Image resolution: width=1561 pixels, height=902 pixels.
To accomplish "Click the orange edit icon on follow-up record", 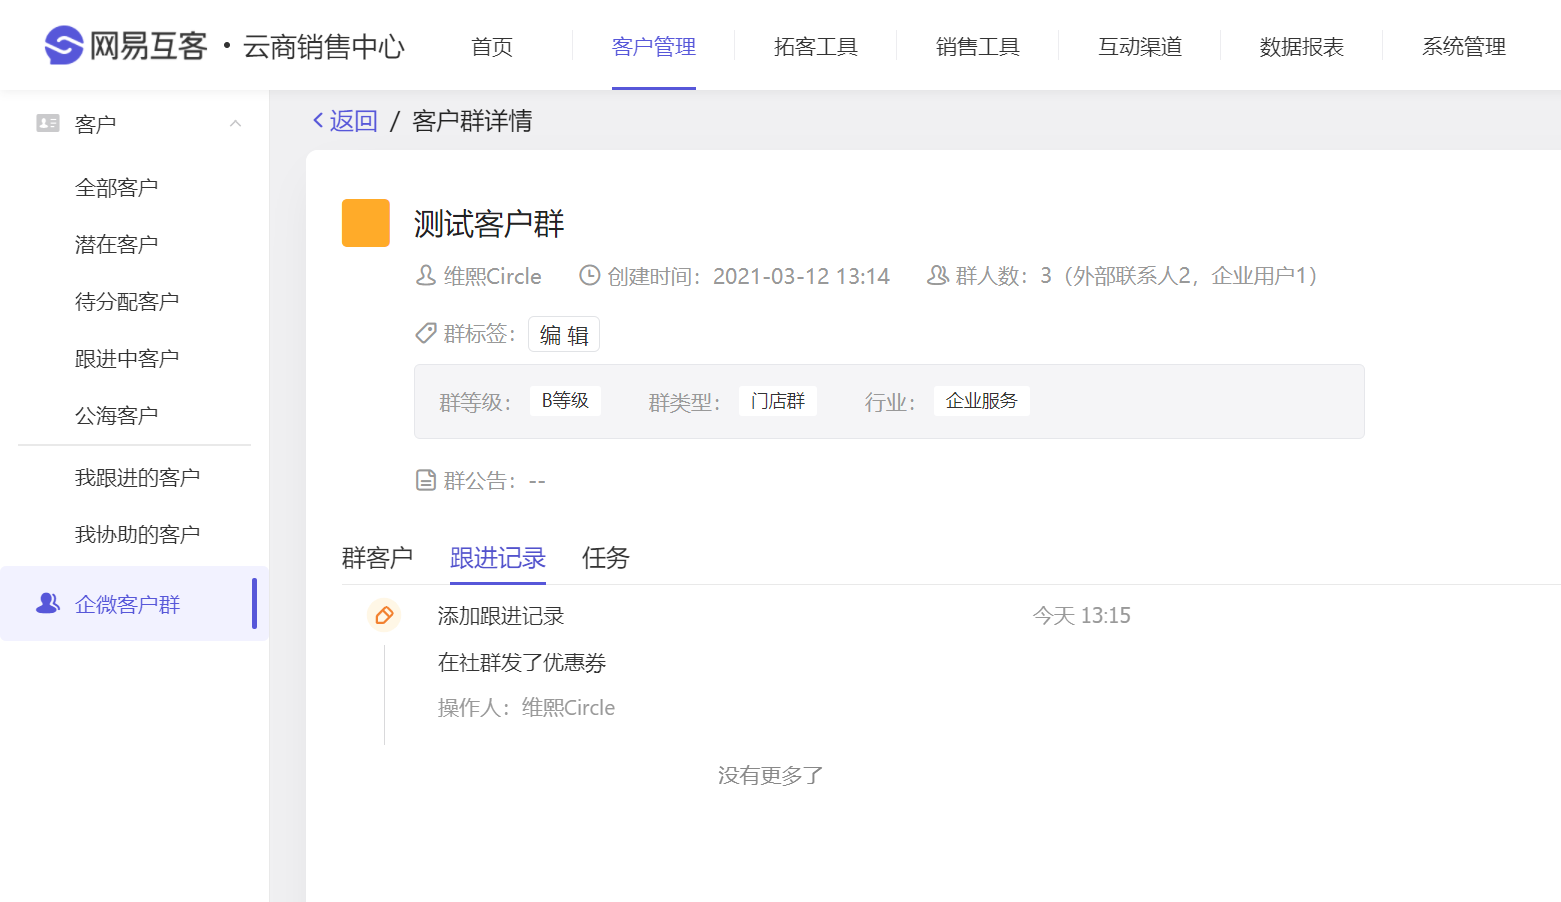I will (x=384, y=615).
